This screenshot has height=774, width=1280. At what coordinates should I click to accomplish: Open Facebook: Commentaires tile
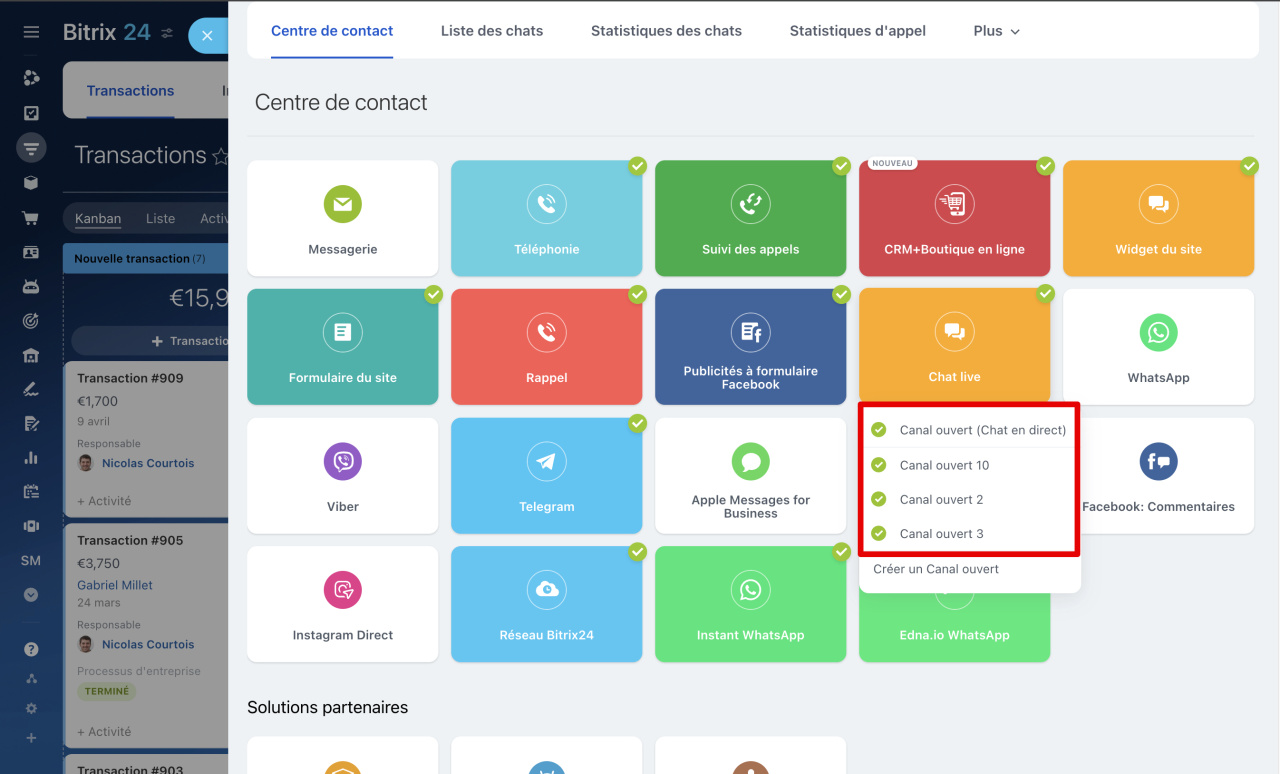pyautogui.click(x=1167, y=475)
